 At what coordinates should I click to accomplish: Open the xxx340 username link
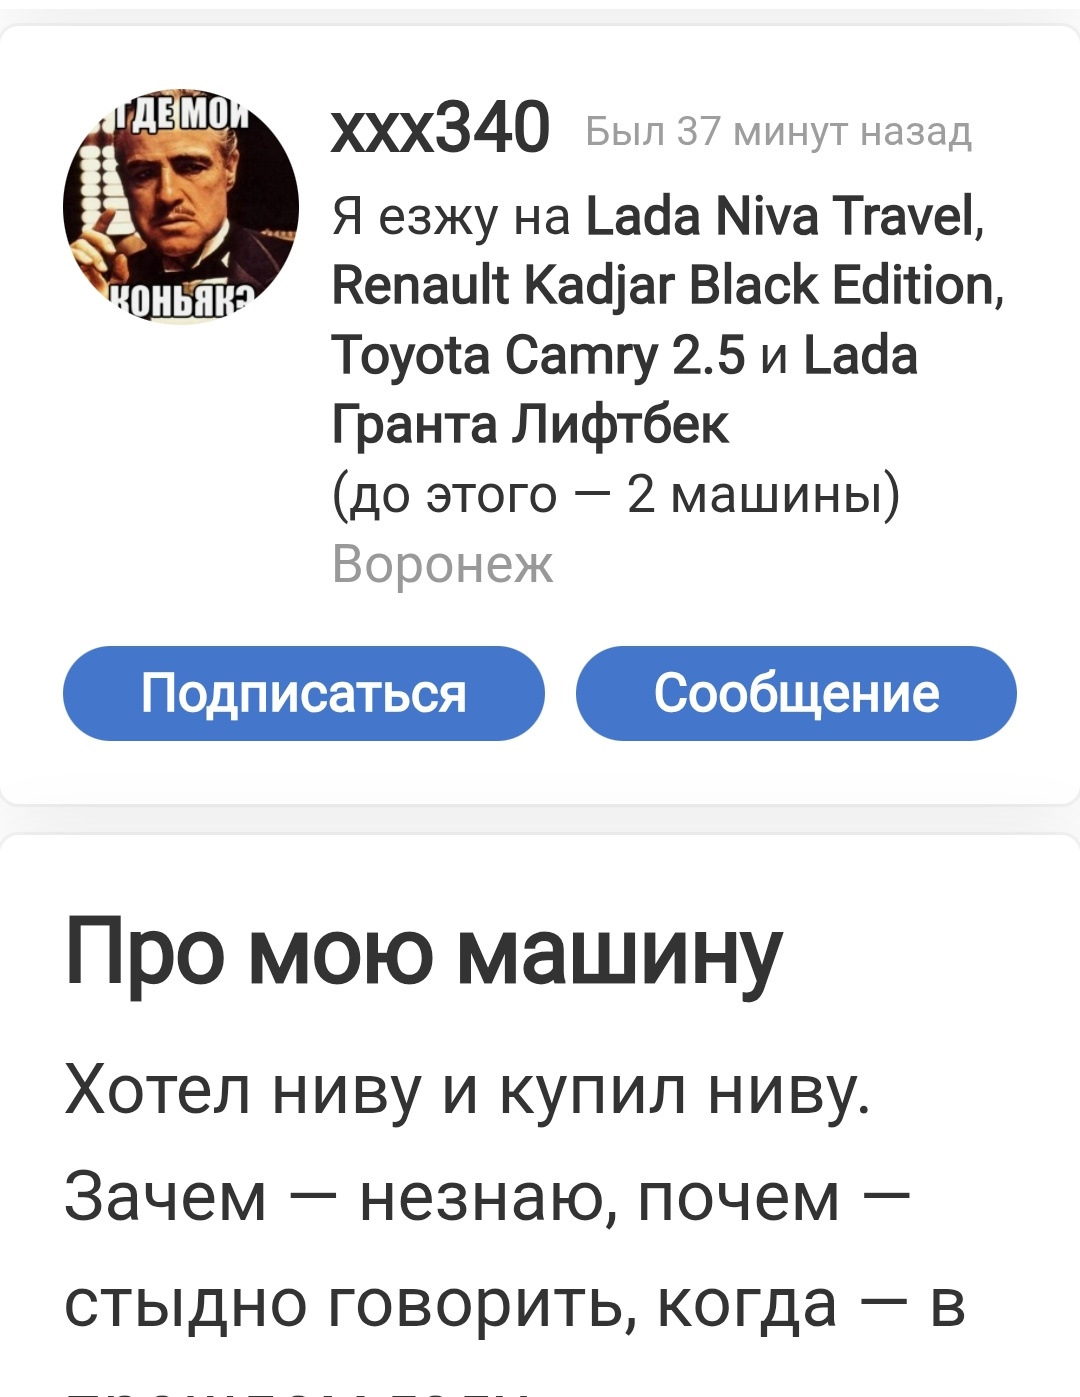[x=440, y=128]
